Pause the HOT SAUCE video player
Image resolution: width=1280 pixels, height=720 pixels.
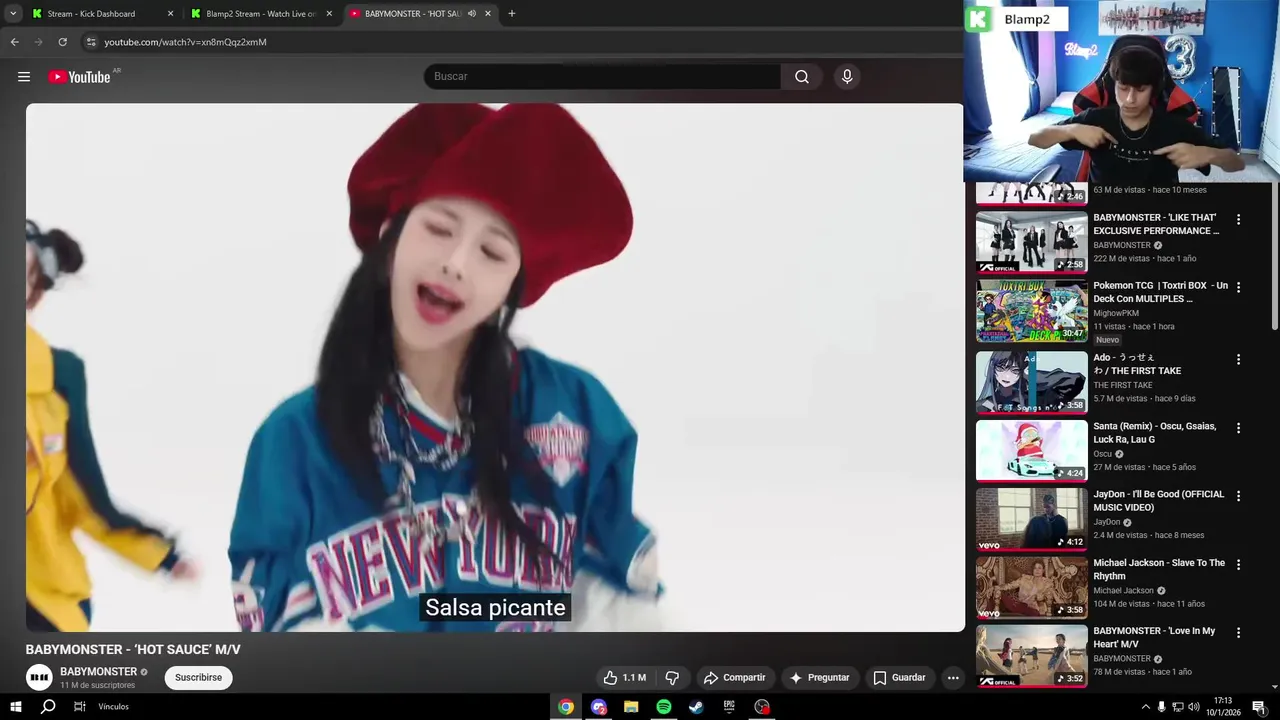(x=495, y=367)
